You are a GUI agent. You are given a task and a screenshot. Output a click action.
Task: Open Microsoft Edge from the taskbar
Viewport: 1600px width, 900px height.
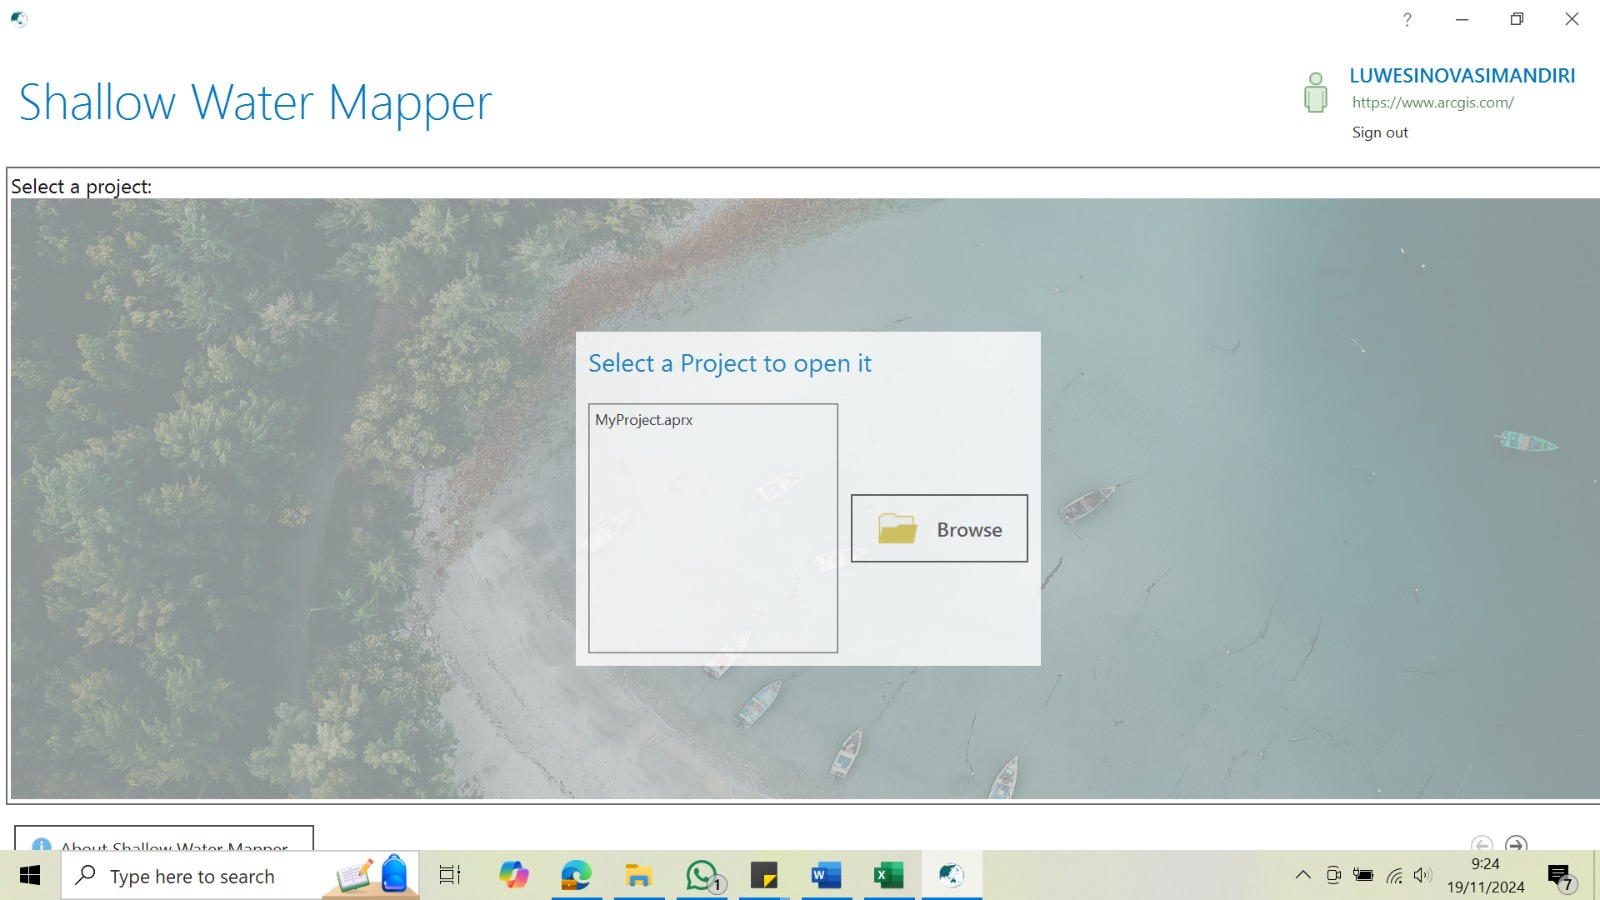576,876
